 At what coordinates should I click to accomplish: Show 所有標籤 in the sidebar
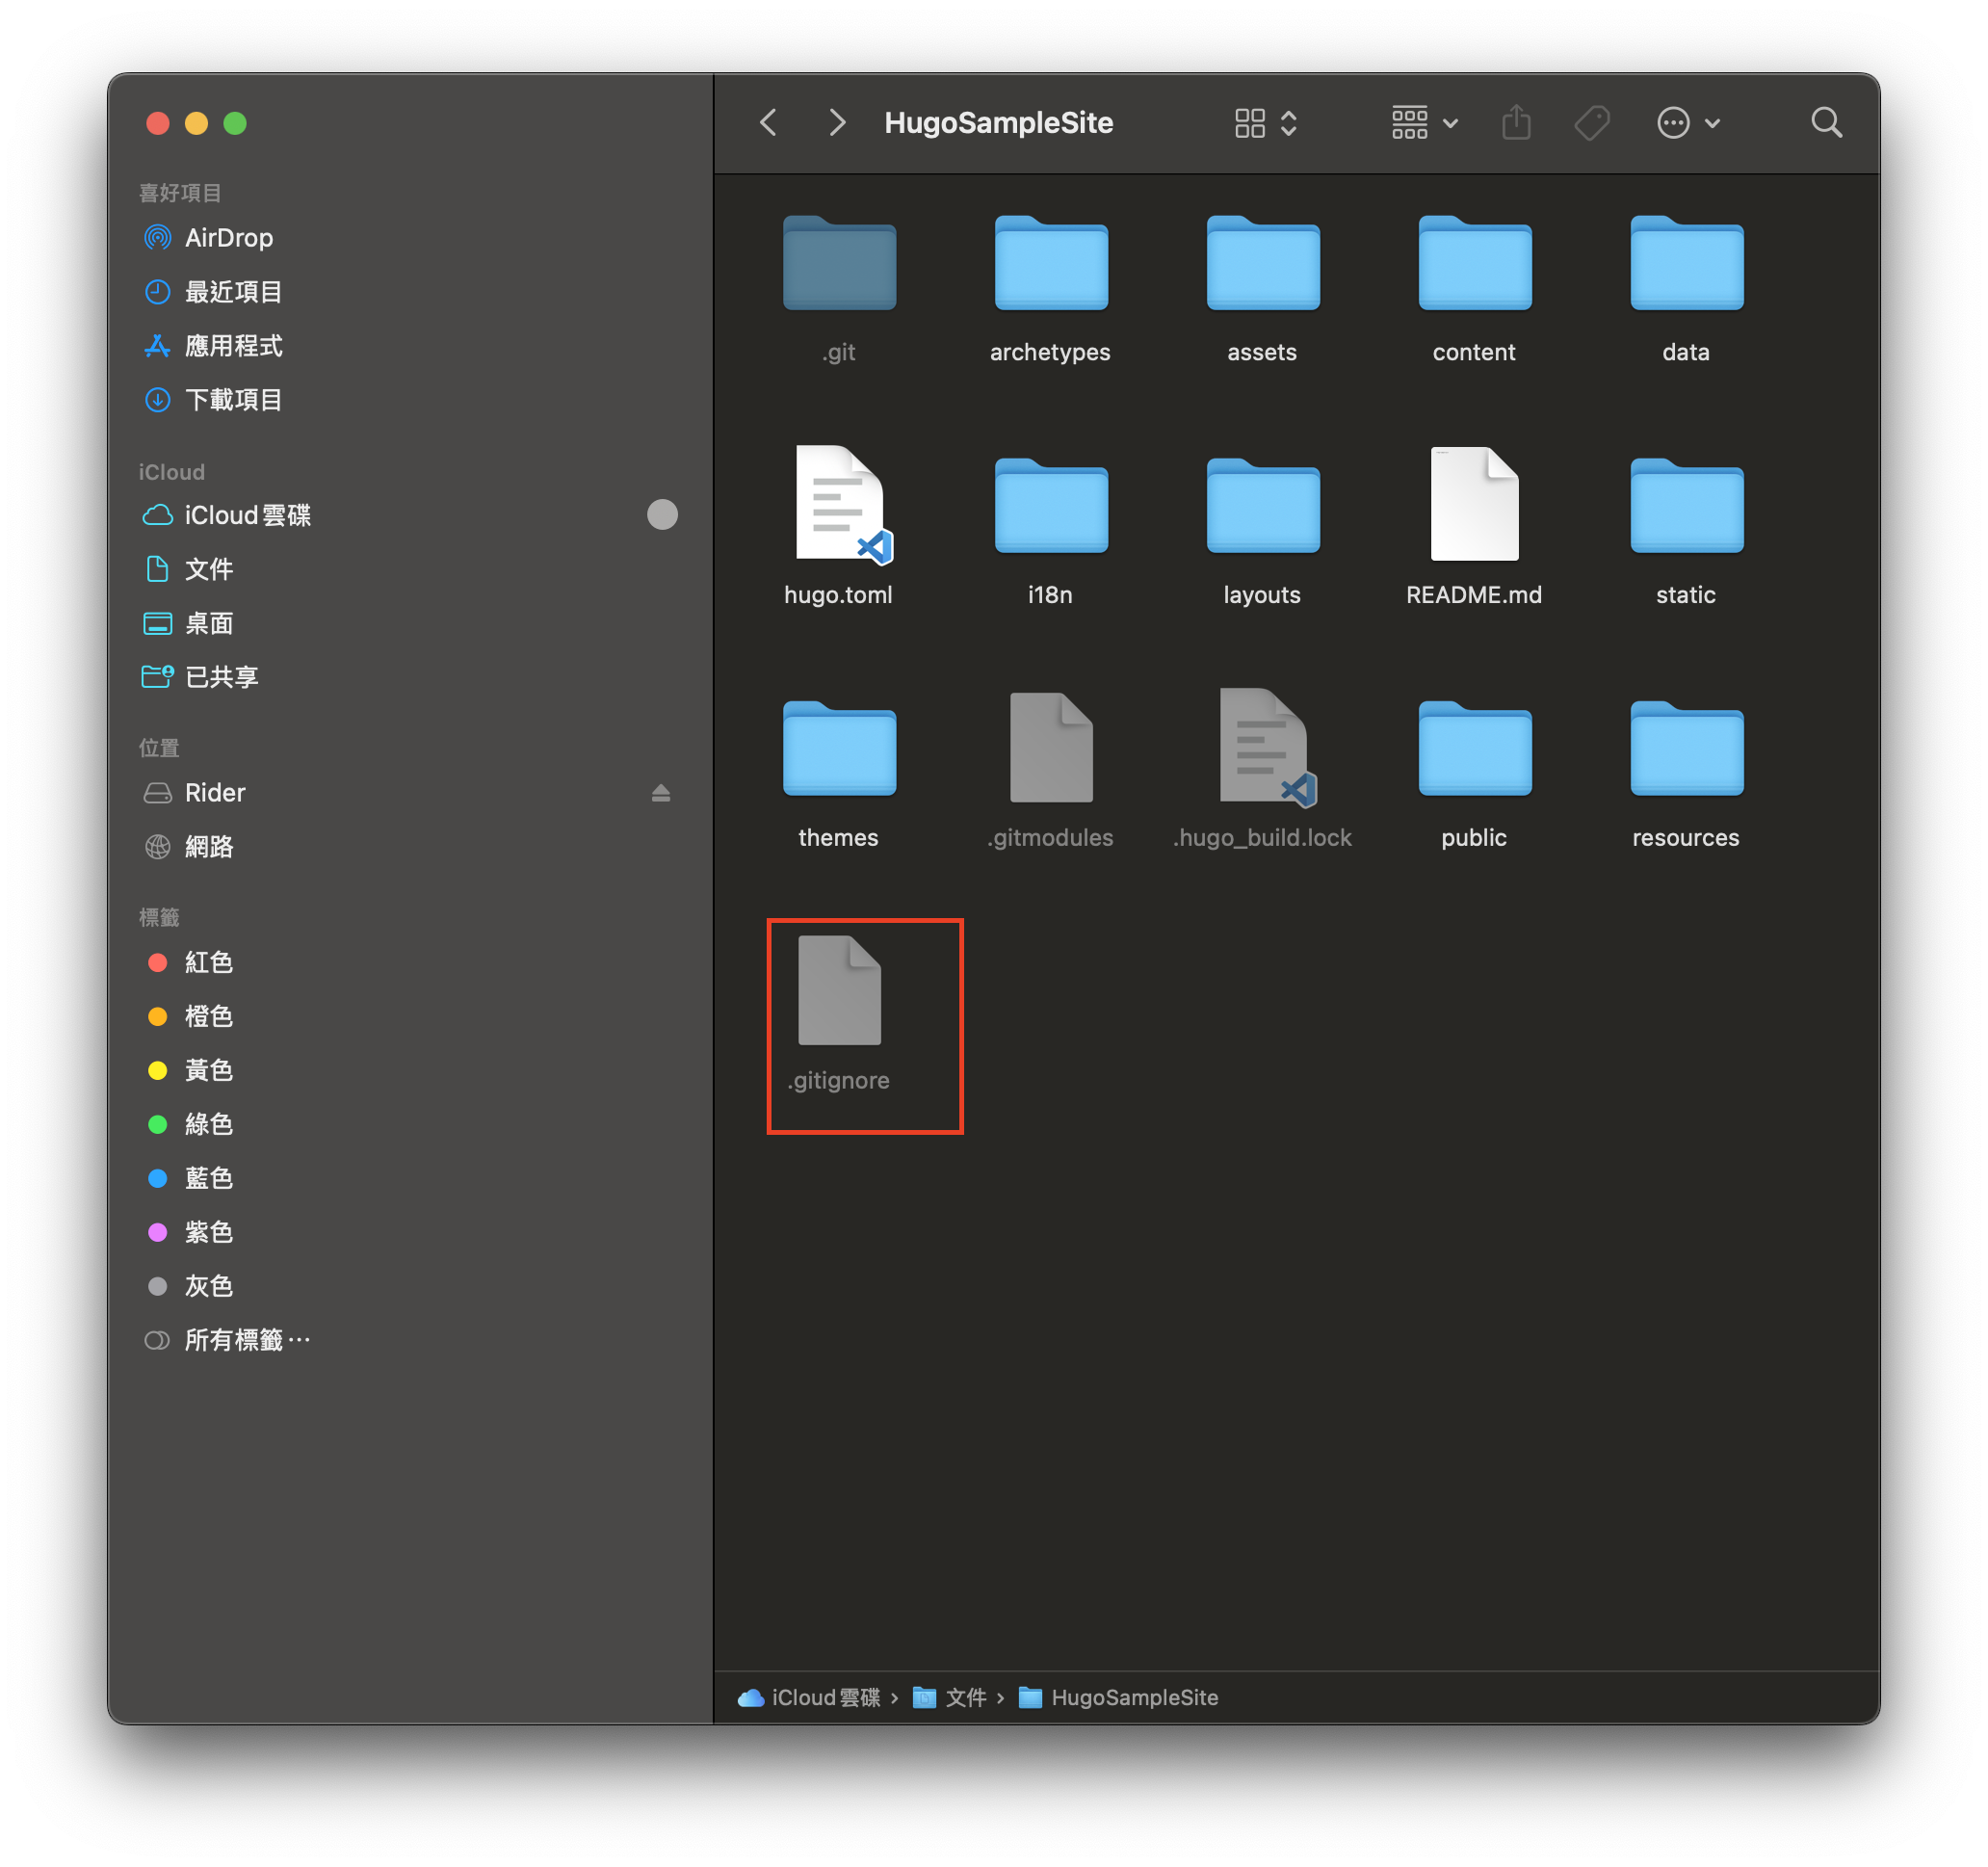pos(410,1340)
